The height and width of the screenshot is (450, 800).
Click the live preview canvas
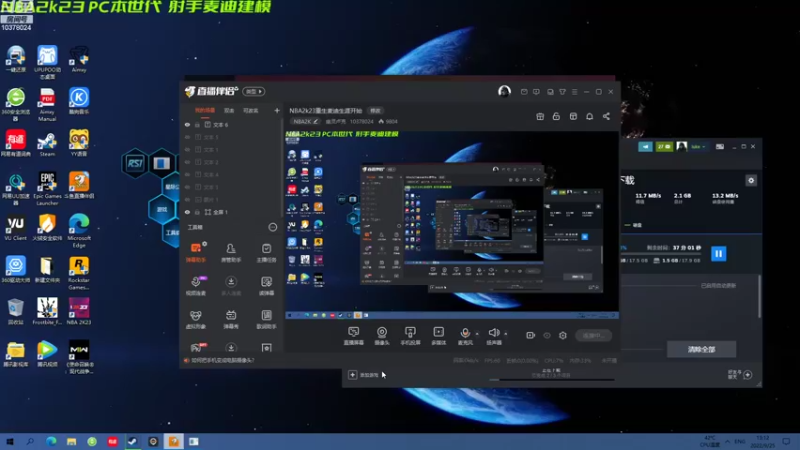click(452, 224)
